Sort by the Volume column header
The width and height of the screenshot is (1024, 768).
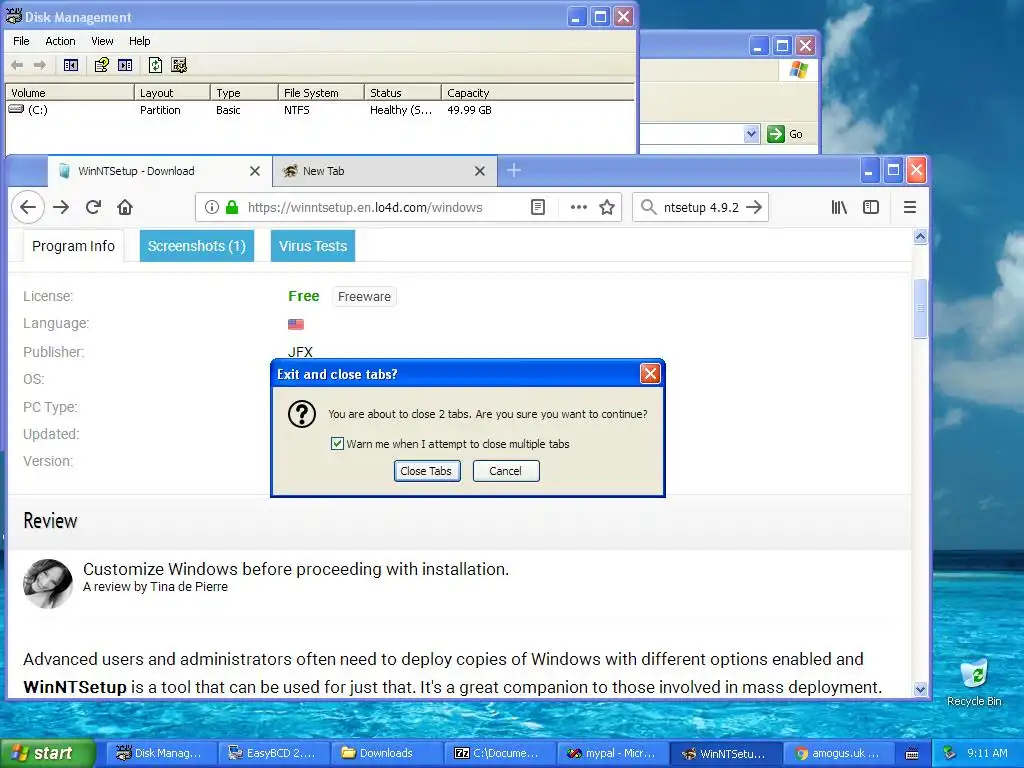pos(69,93)
